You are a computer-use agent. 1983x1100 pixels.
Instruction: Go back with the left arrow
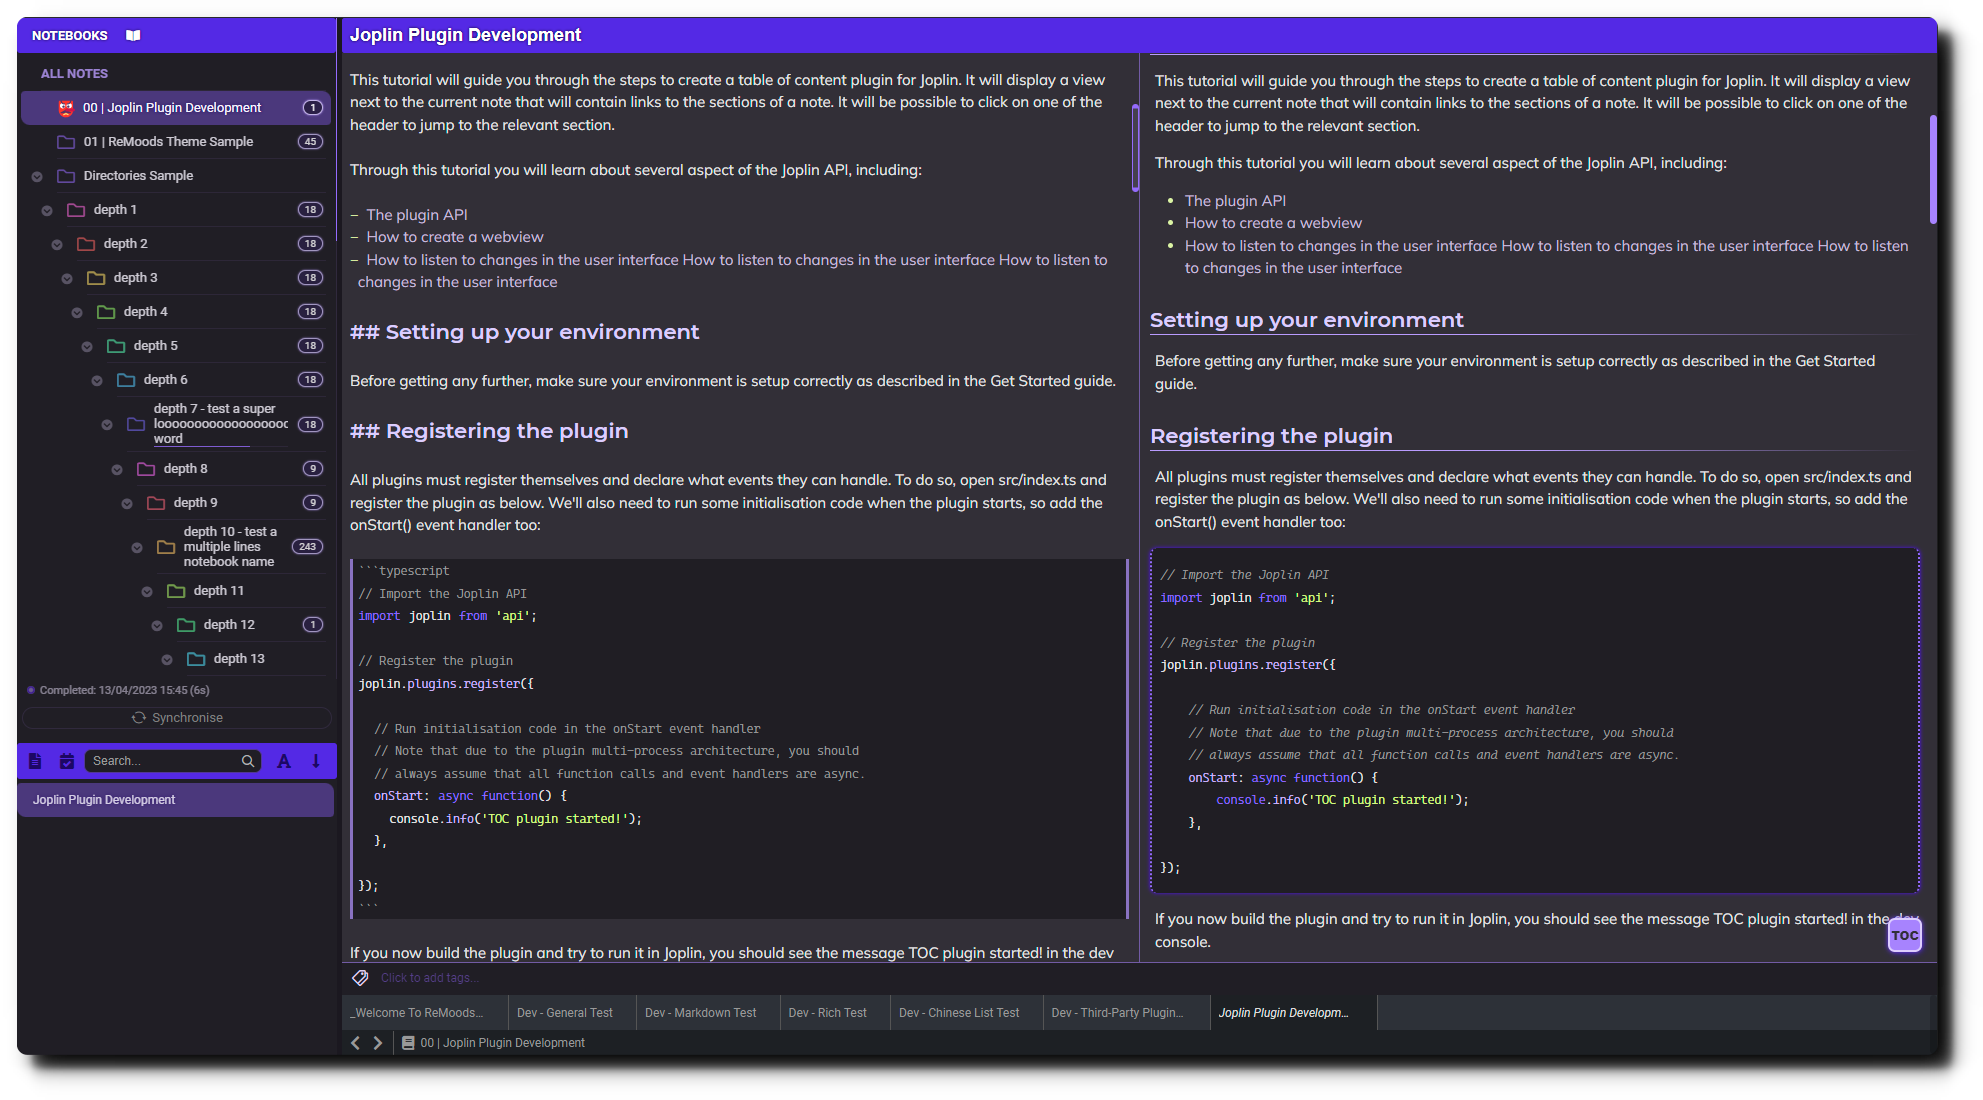(355, 1043)
